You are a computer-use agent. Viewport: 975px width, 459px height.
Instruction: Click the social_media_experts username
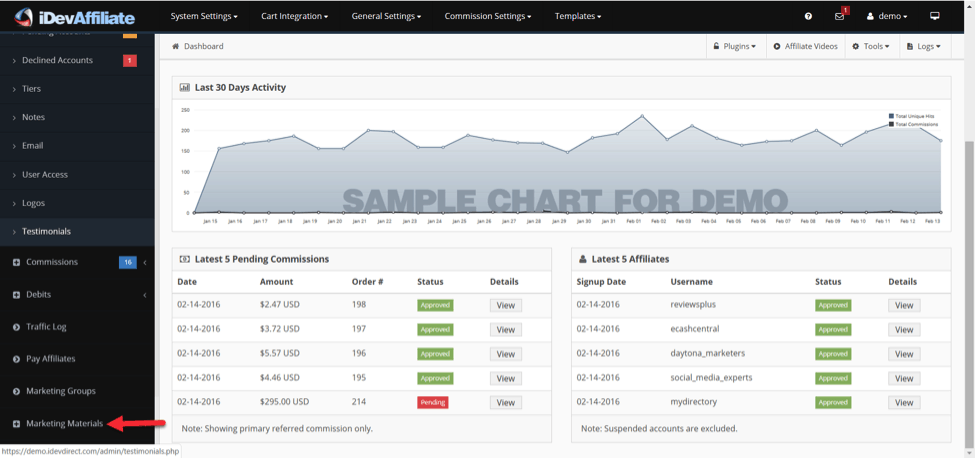(x=711, y=378)
